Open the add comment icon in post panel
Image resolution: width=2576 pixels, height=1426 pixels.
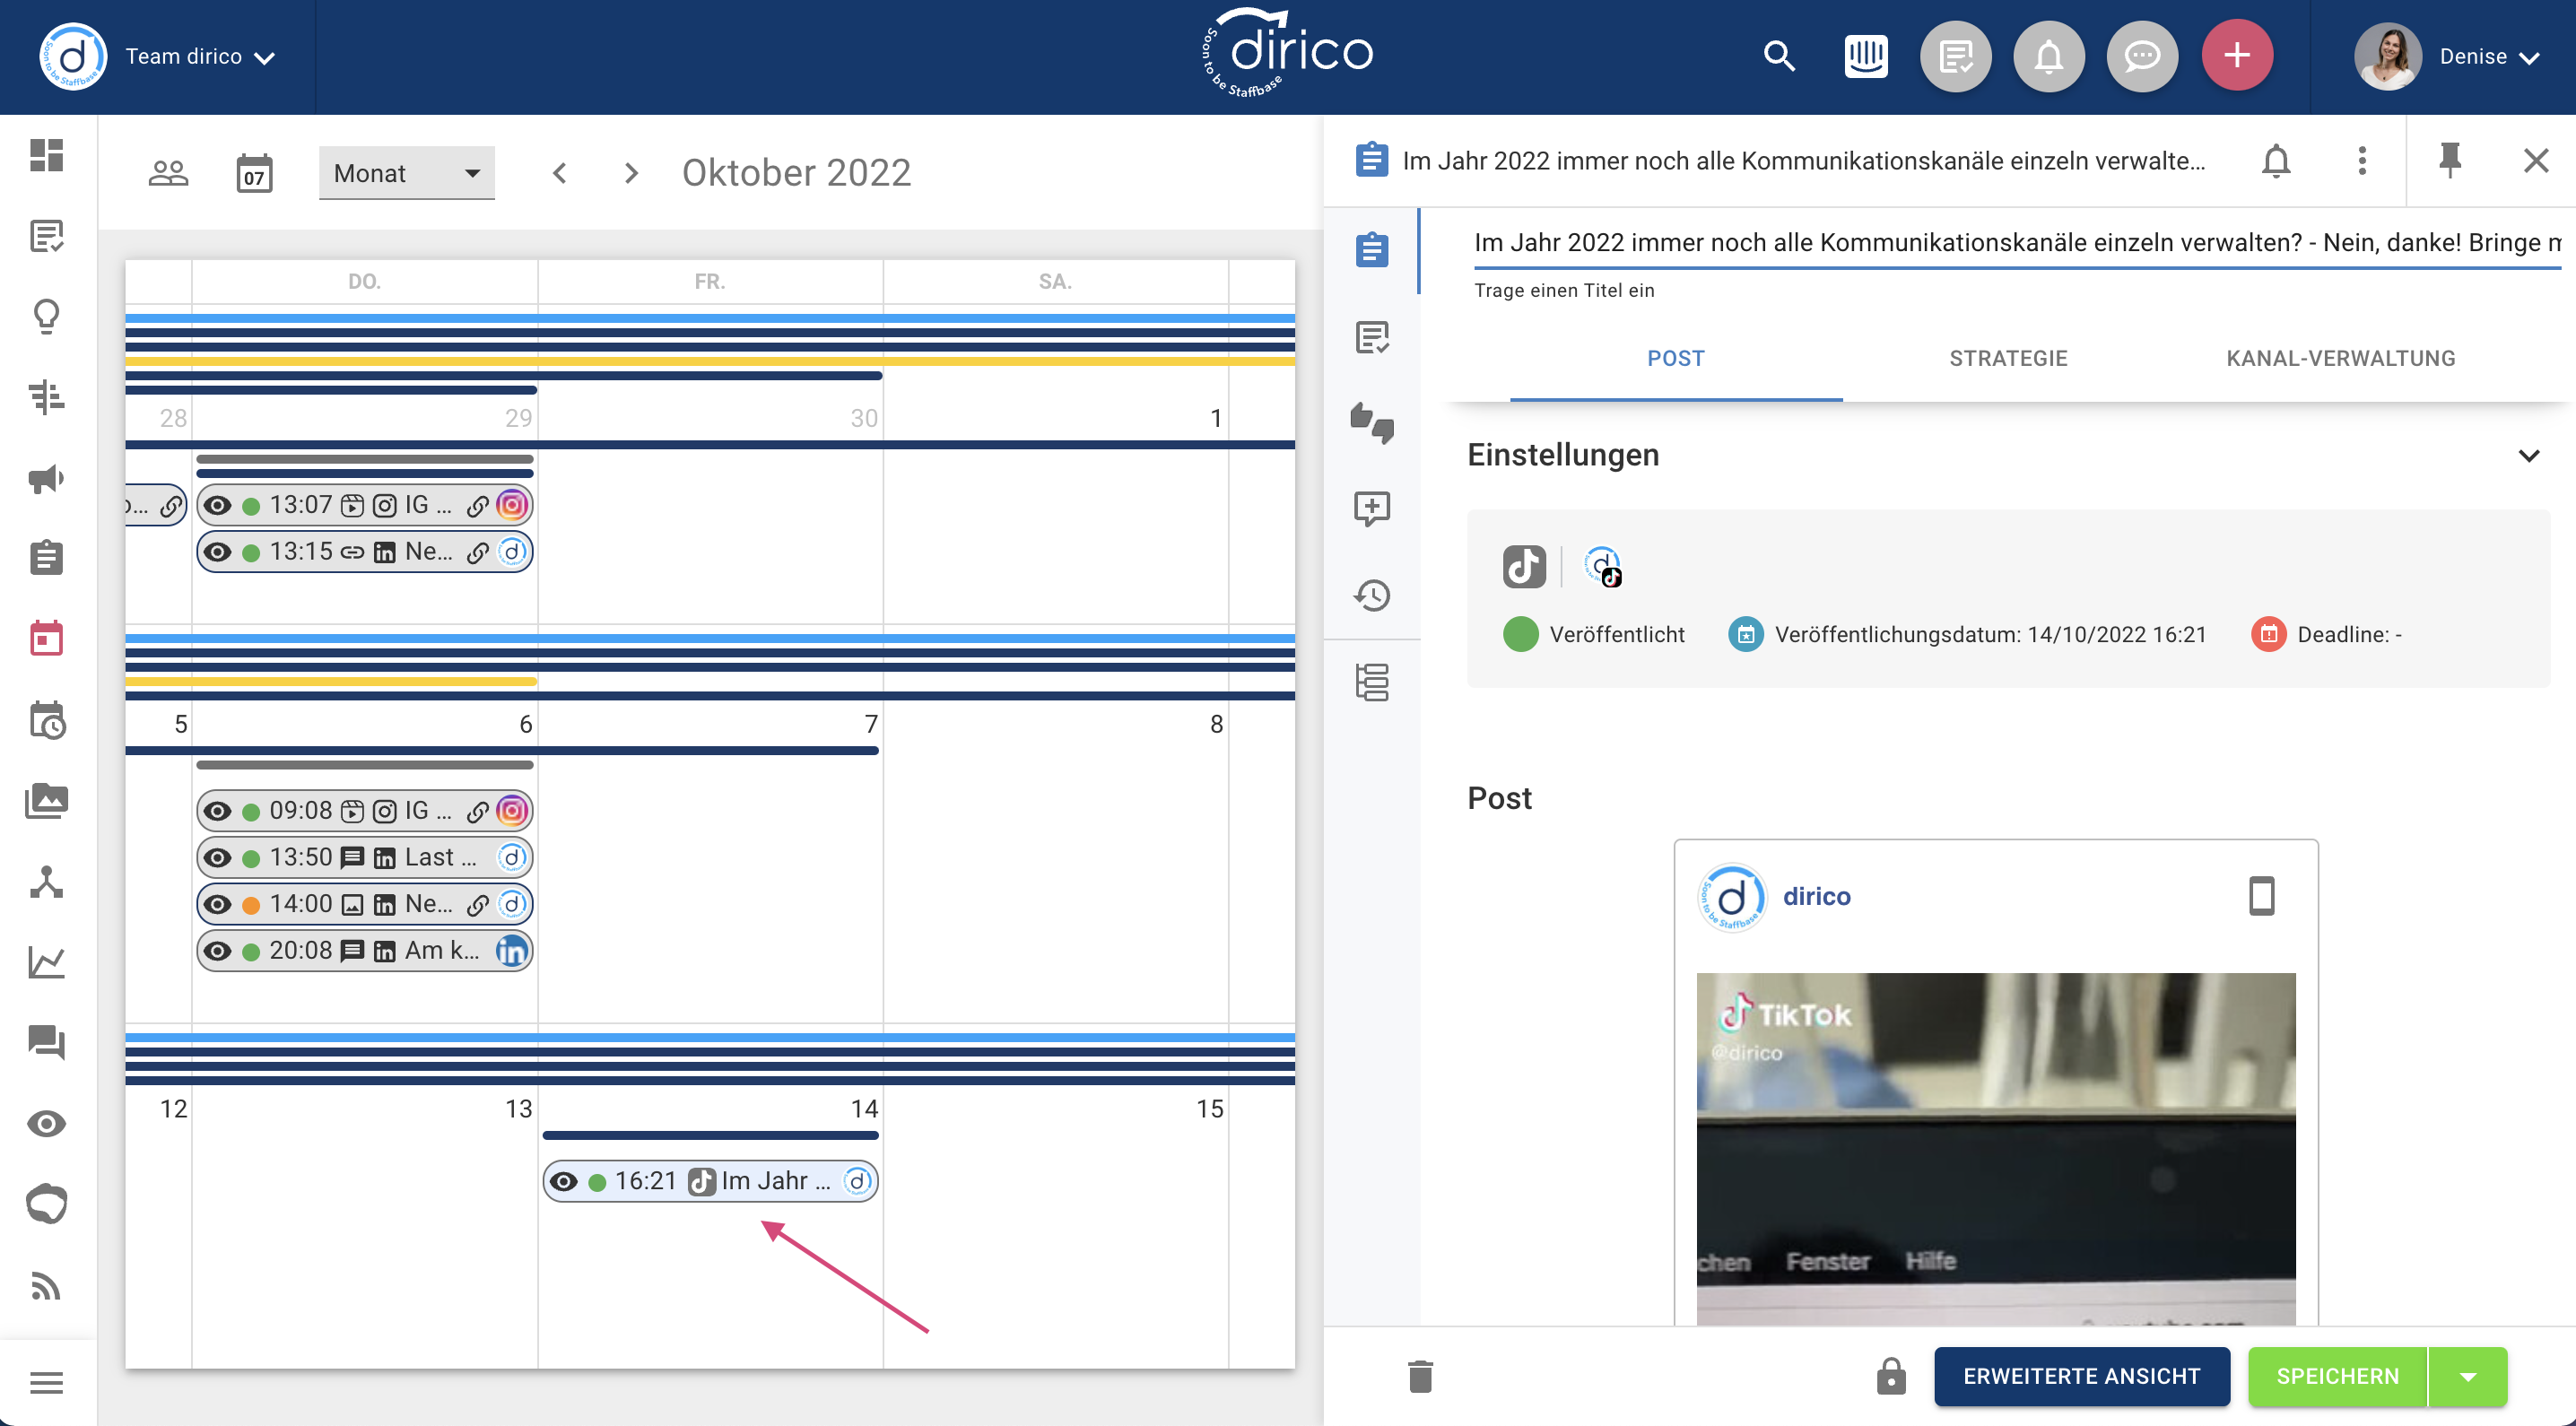(x=1372, y=508)
